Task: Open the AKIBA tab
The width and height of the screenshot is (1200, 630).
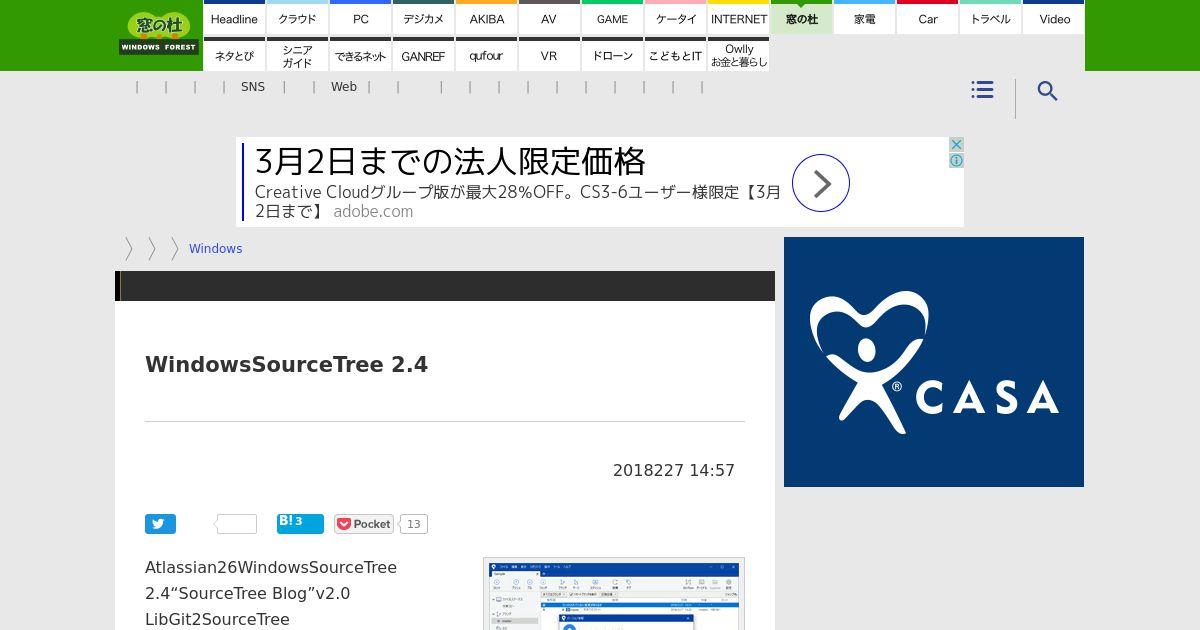Action: tap(486, 18)
